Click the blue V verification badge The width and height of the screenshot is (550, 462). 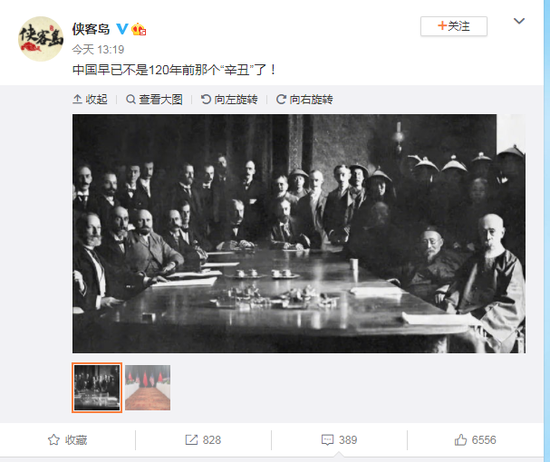(122, 29)
